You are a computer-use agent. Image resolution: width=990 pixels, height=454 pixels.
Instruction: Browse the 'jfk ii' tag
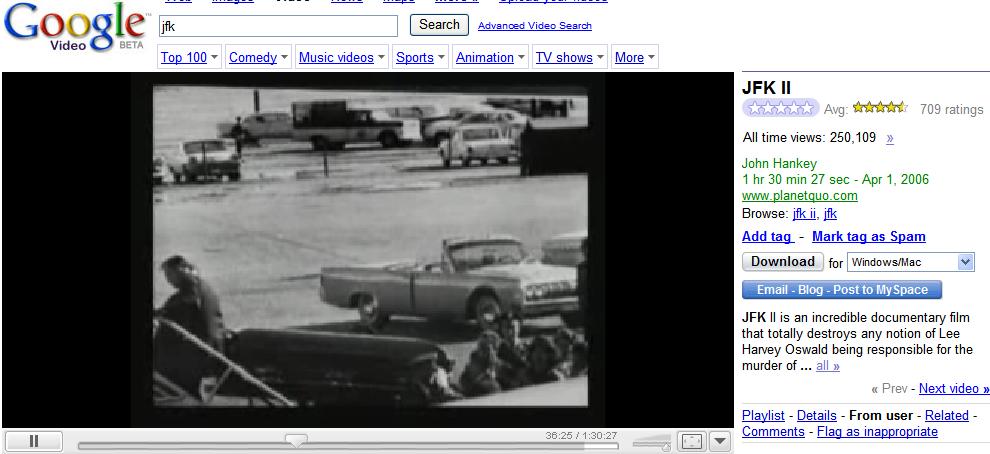coord(804,213)
